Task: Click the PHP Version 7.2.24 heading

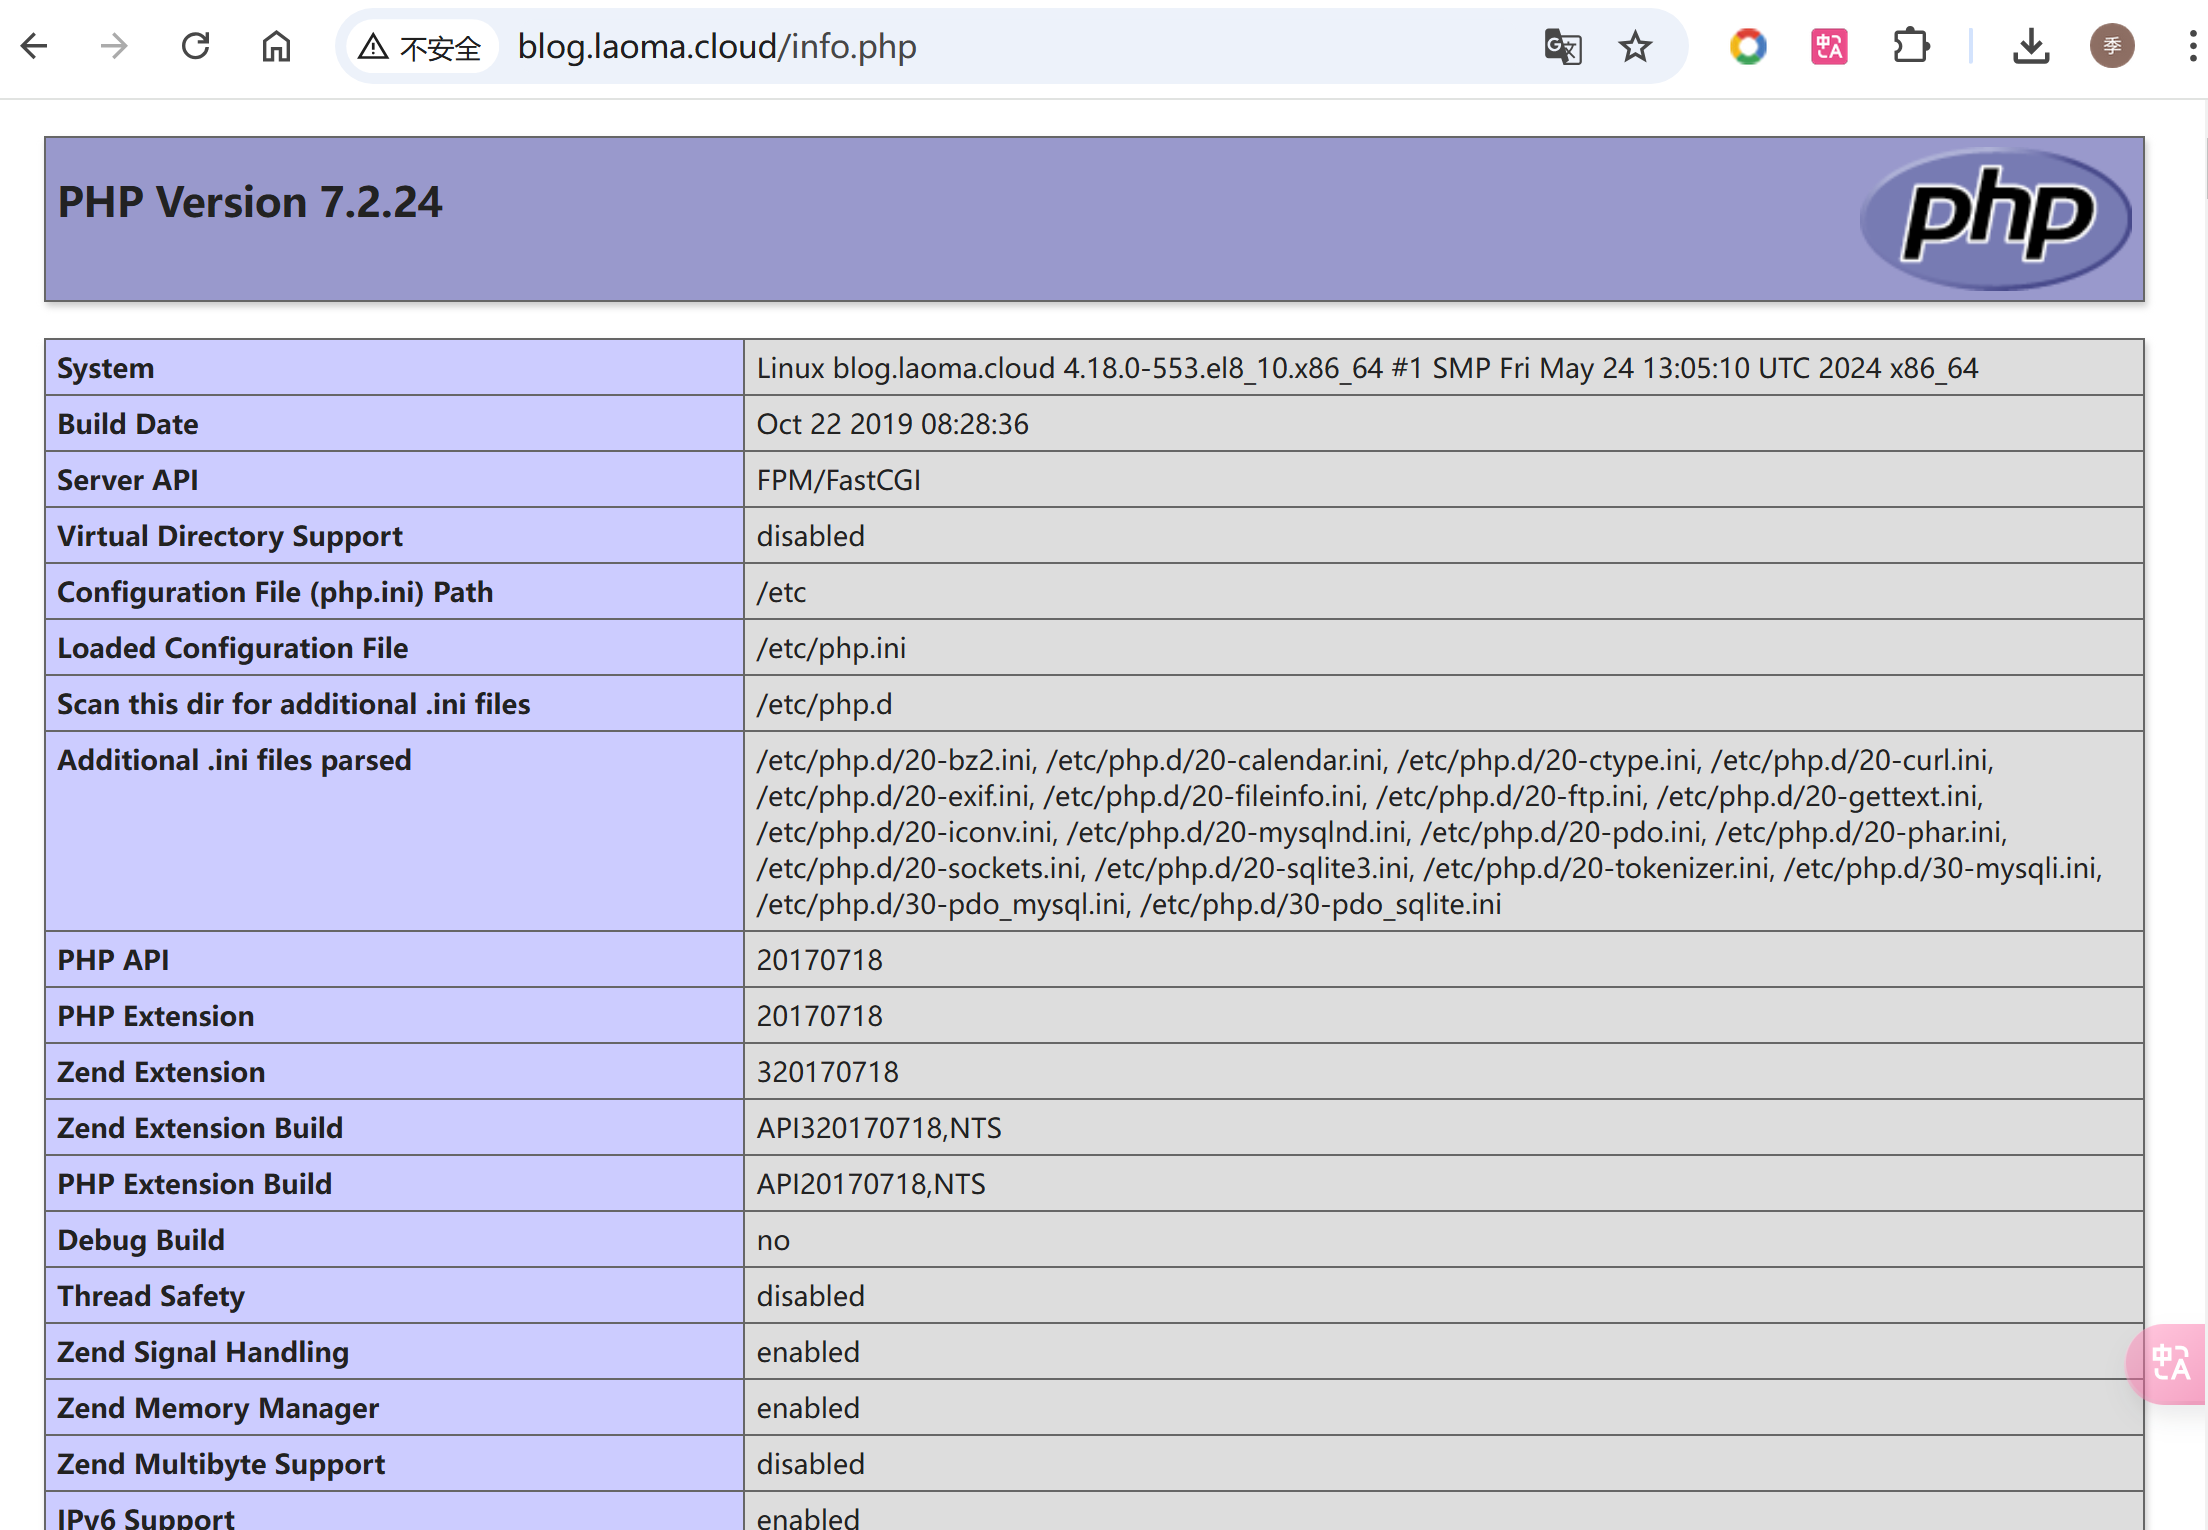Action: click(x=250, y=203)
